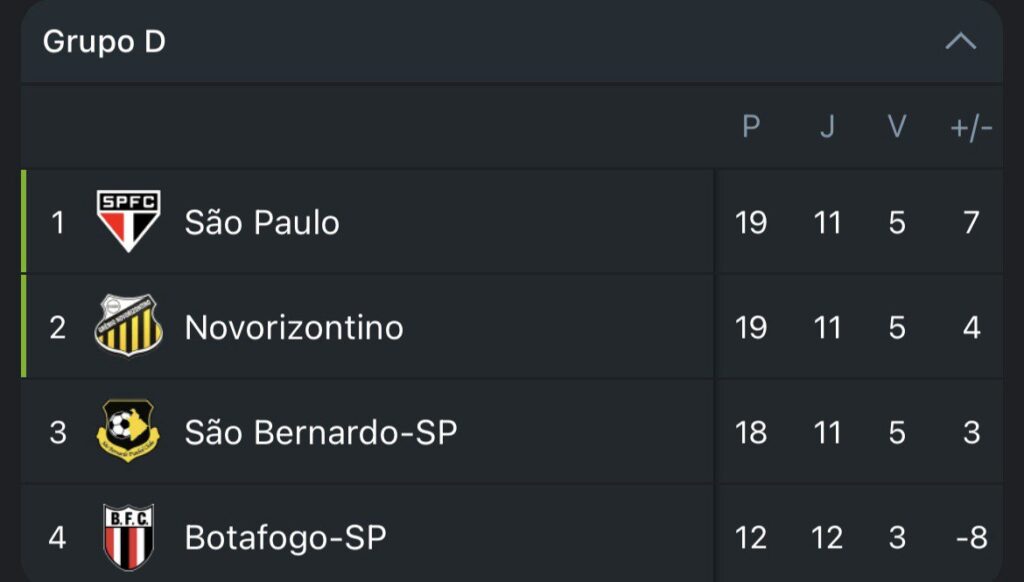1024x582 pixels.
Task: Sort by the J games column header
Action: (x=827, y=127)
